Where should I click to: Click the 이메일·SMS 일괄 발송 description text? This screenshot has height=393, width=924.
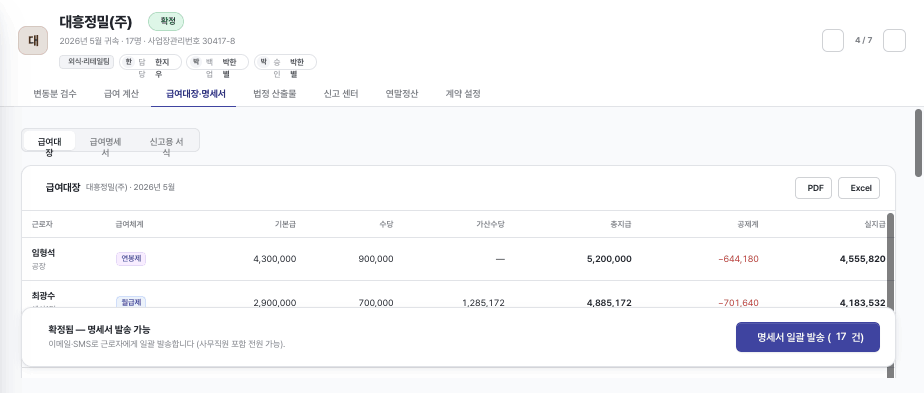pyautogui.click(x=167, y=344)
